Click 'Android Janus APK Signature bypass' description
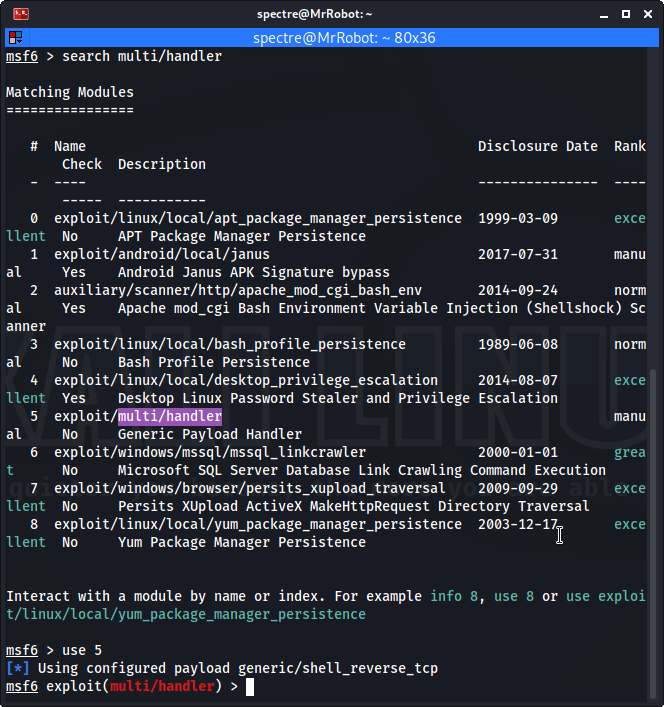The height and width of the screenshot is (707, 664). (254, 272)
